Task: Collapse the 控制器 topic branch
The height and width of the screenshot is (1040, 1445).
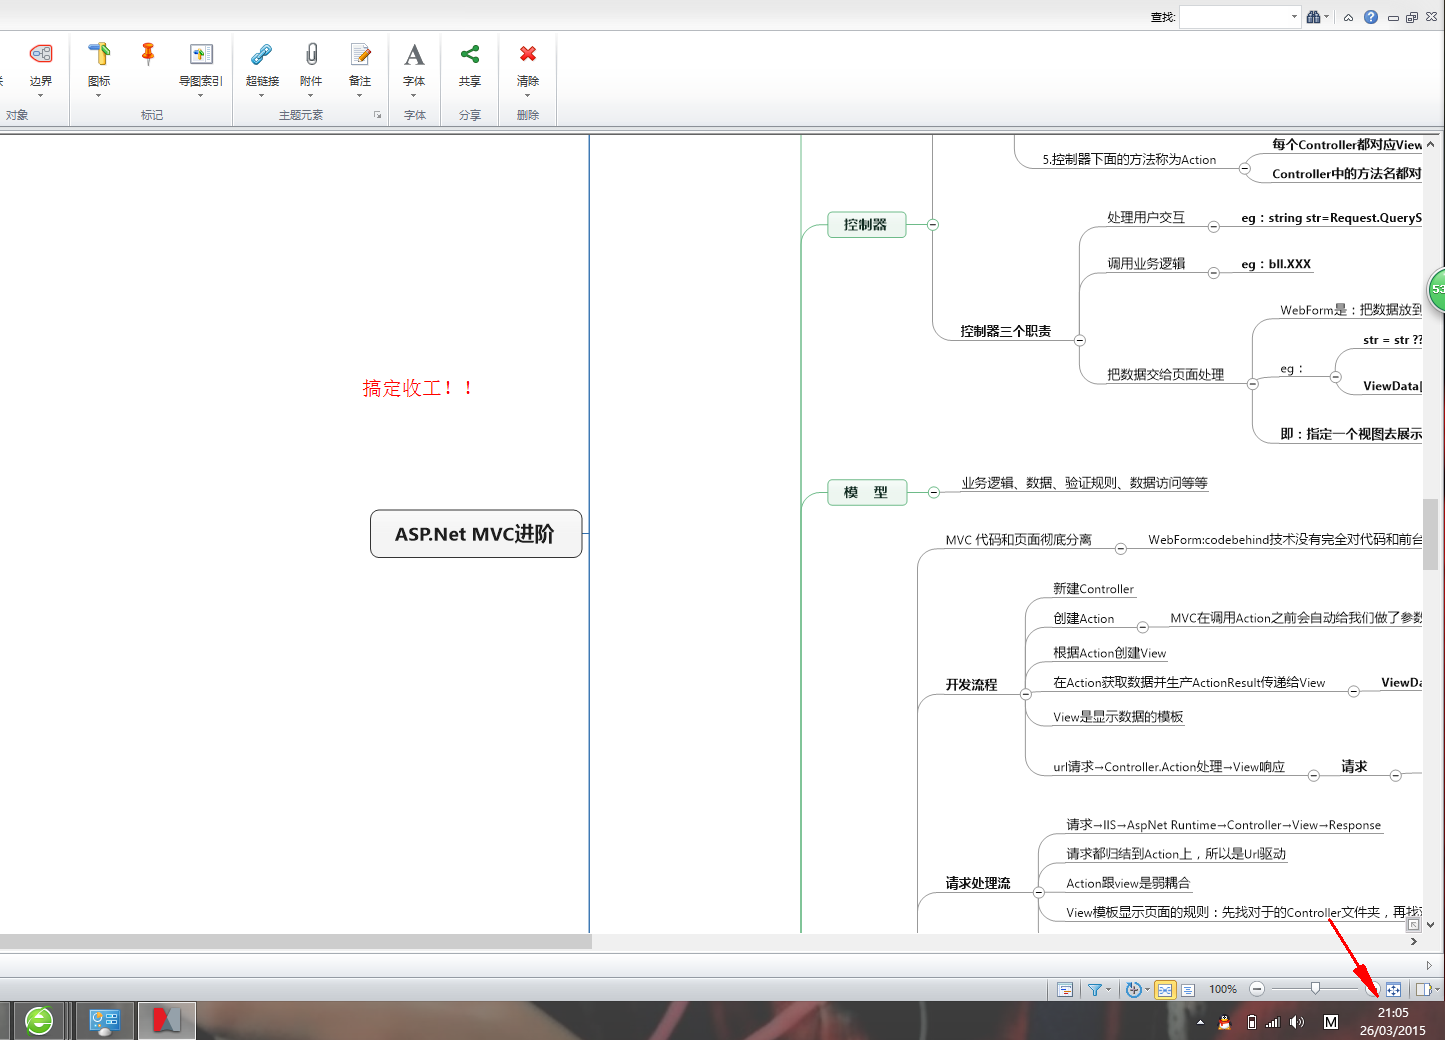Action: pos(933,224)
